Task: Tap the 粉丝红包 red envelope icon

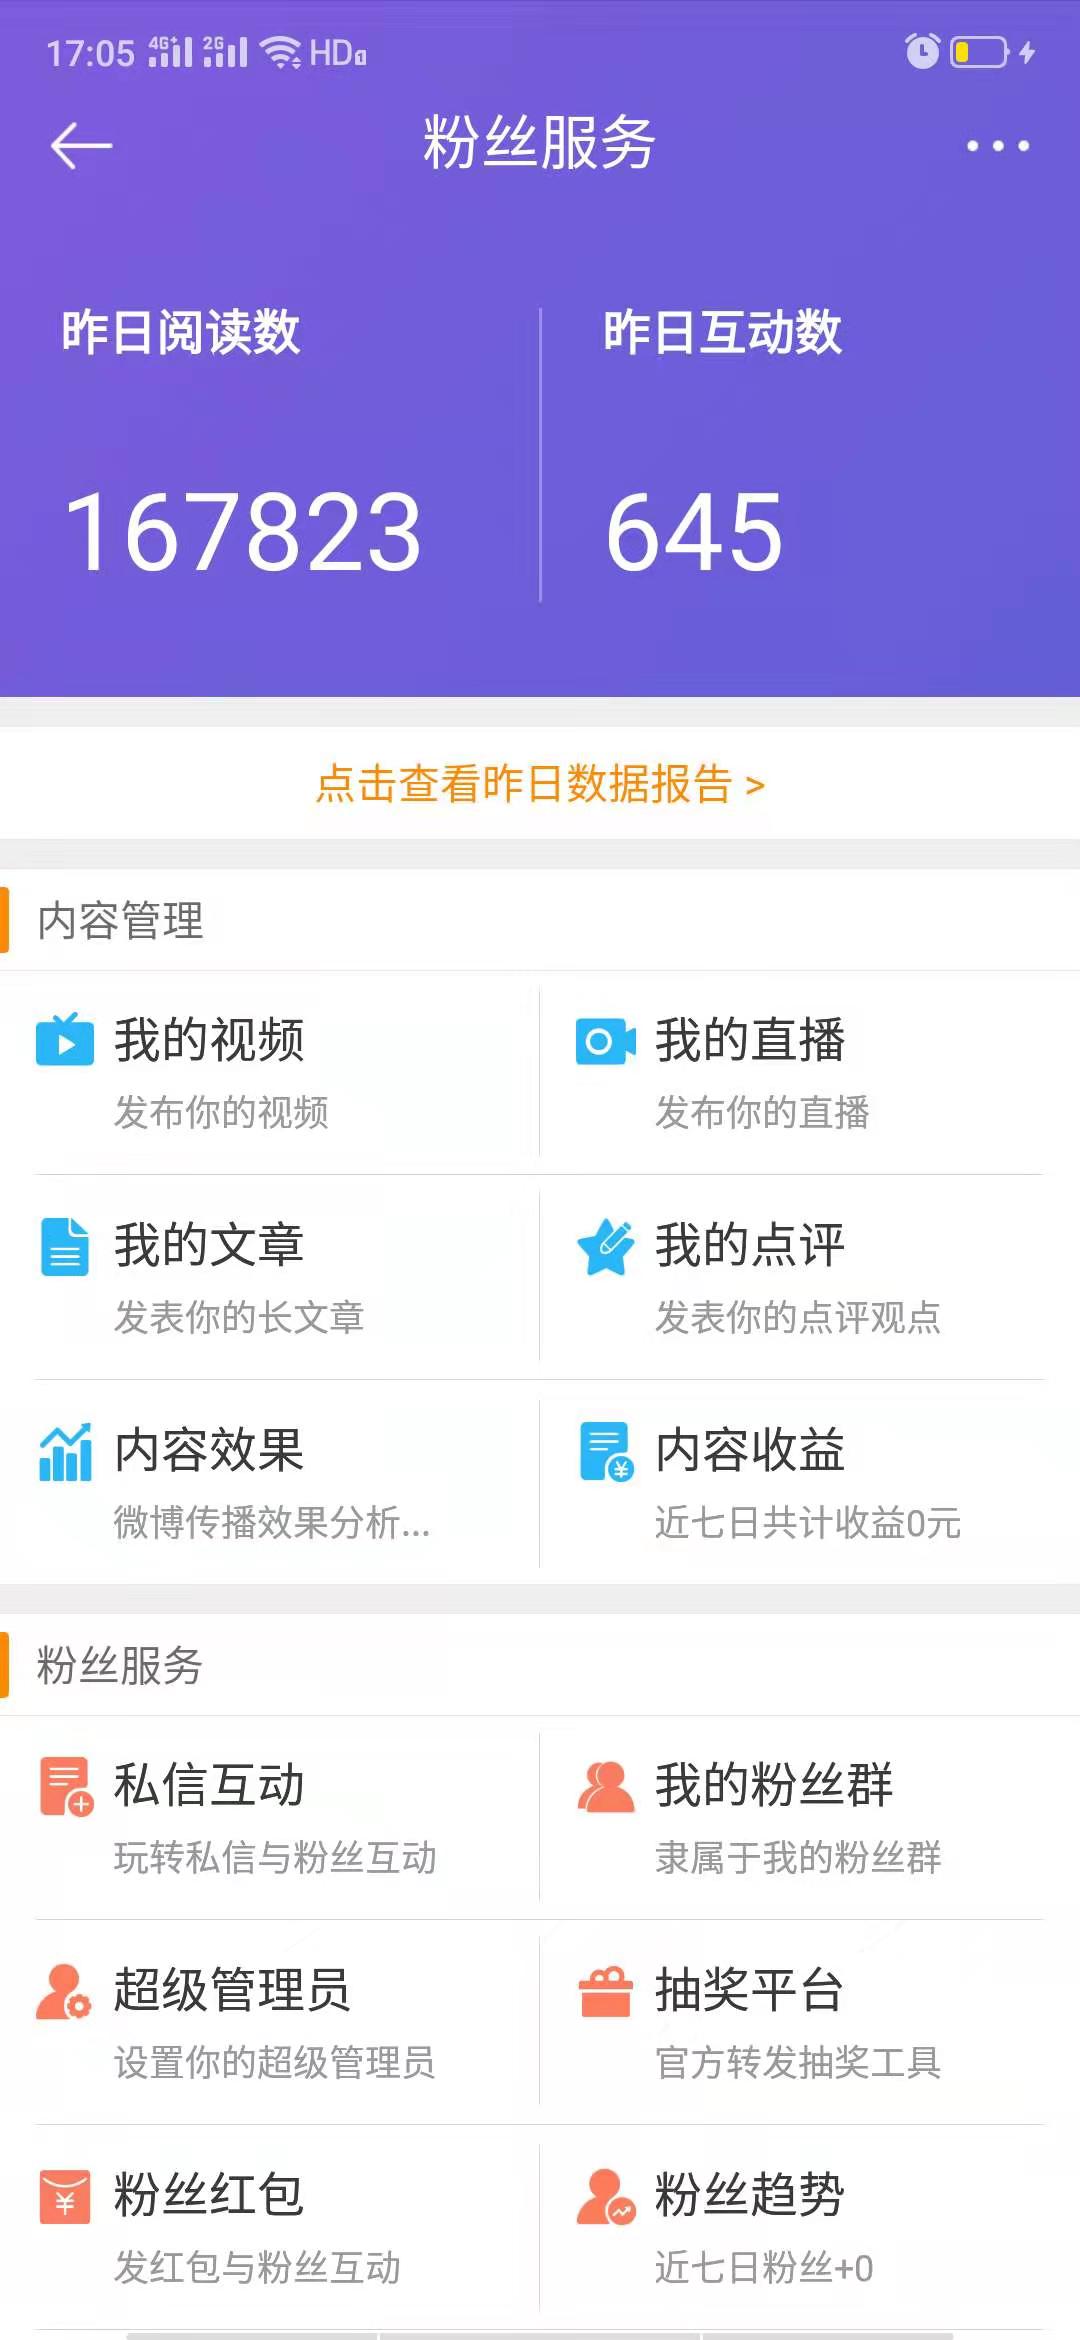Action: click(x=65, y=2196)
